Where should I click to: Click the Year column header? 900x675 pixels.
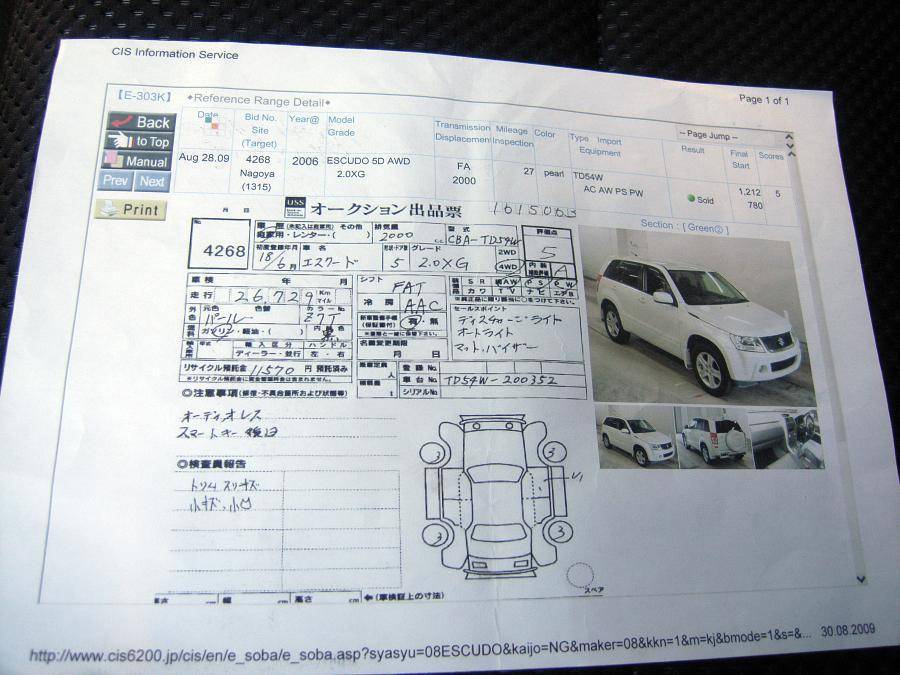click(x=304, y=119)
